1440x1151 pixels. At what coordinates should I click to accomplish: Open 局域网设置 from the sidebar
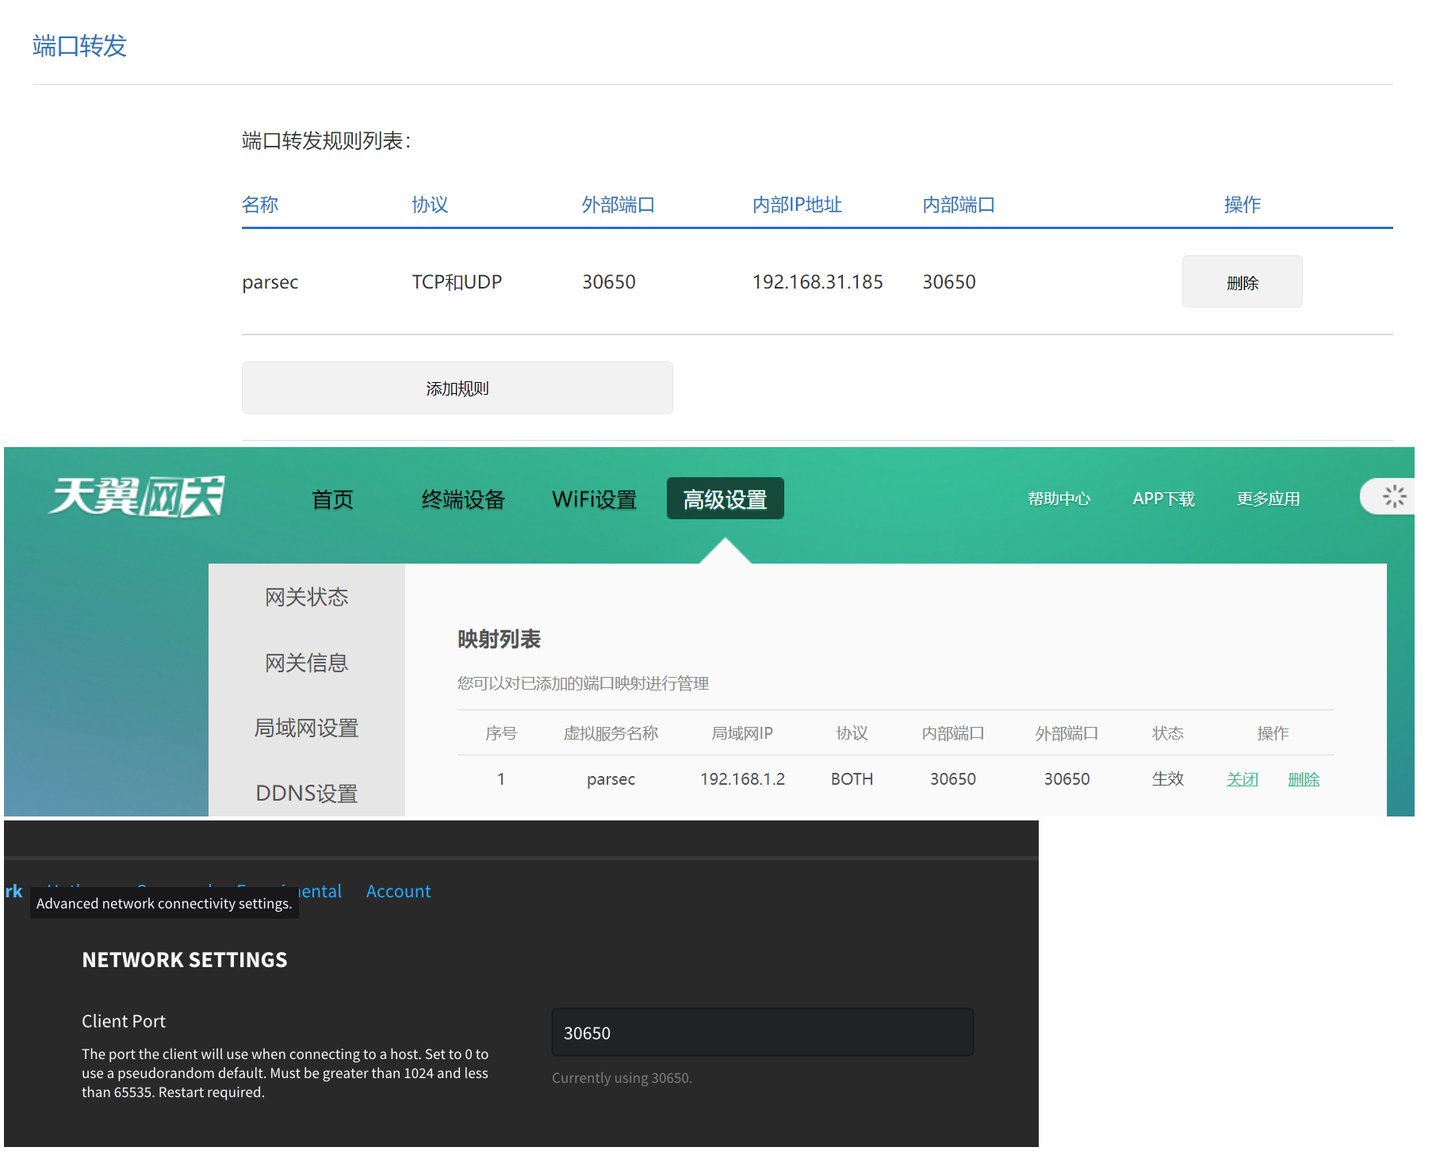click(307, 728)
